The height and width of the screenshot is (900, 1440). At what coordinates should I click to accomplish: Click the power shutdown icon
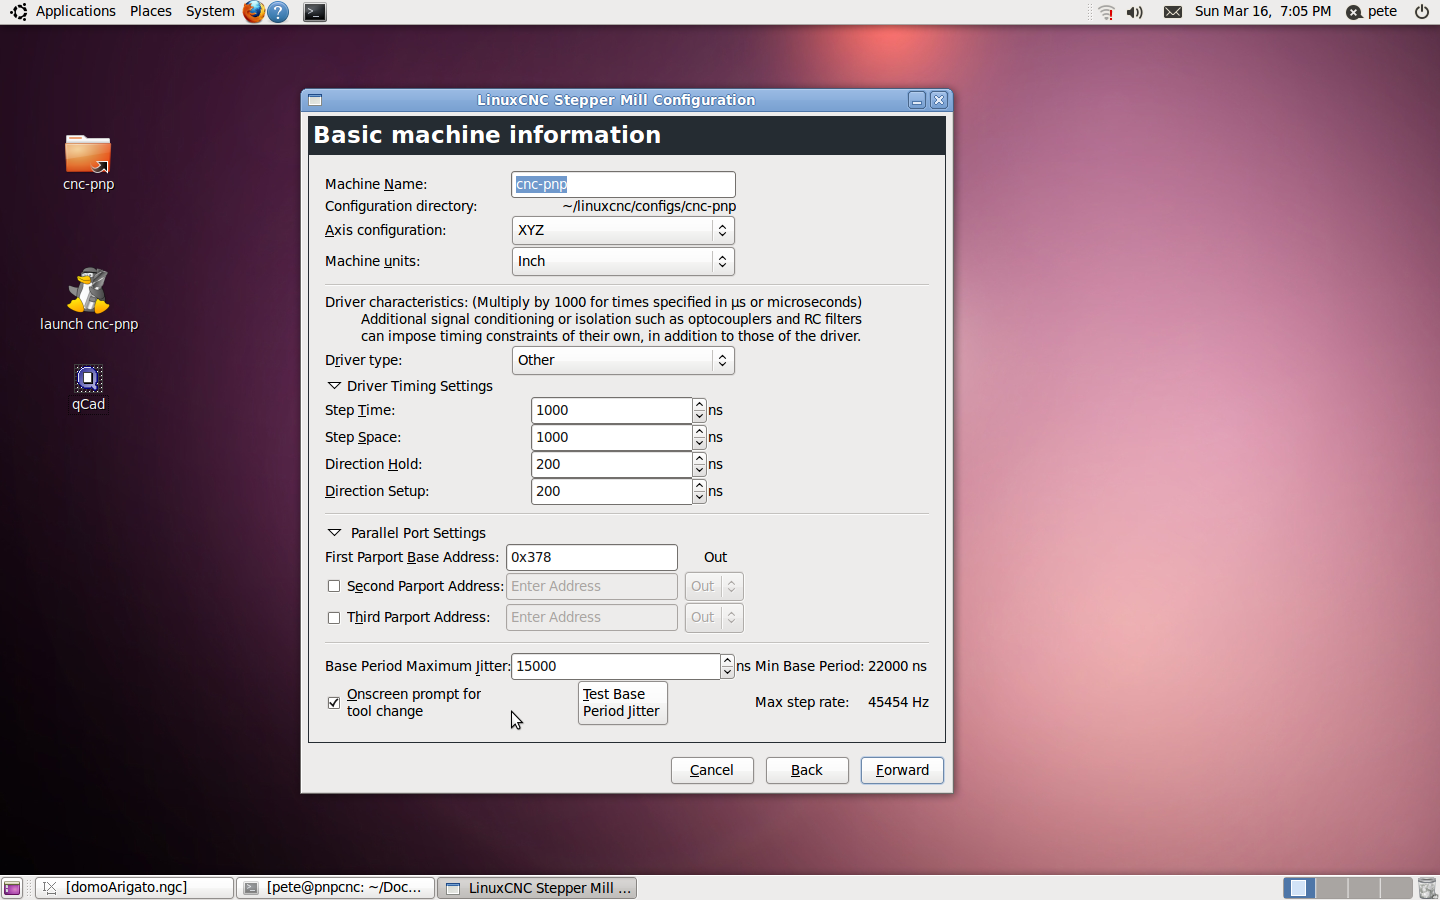coord(1422,12)
